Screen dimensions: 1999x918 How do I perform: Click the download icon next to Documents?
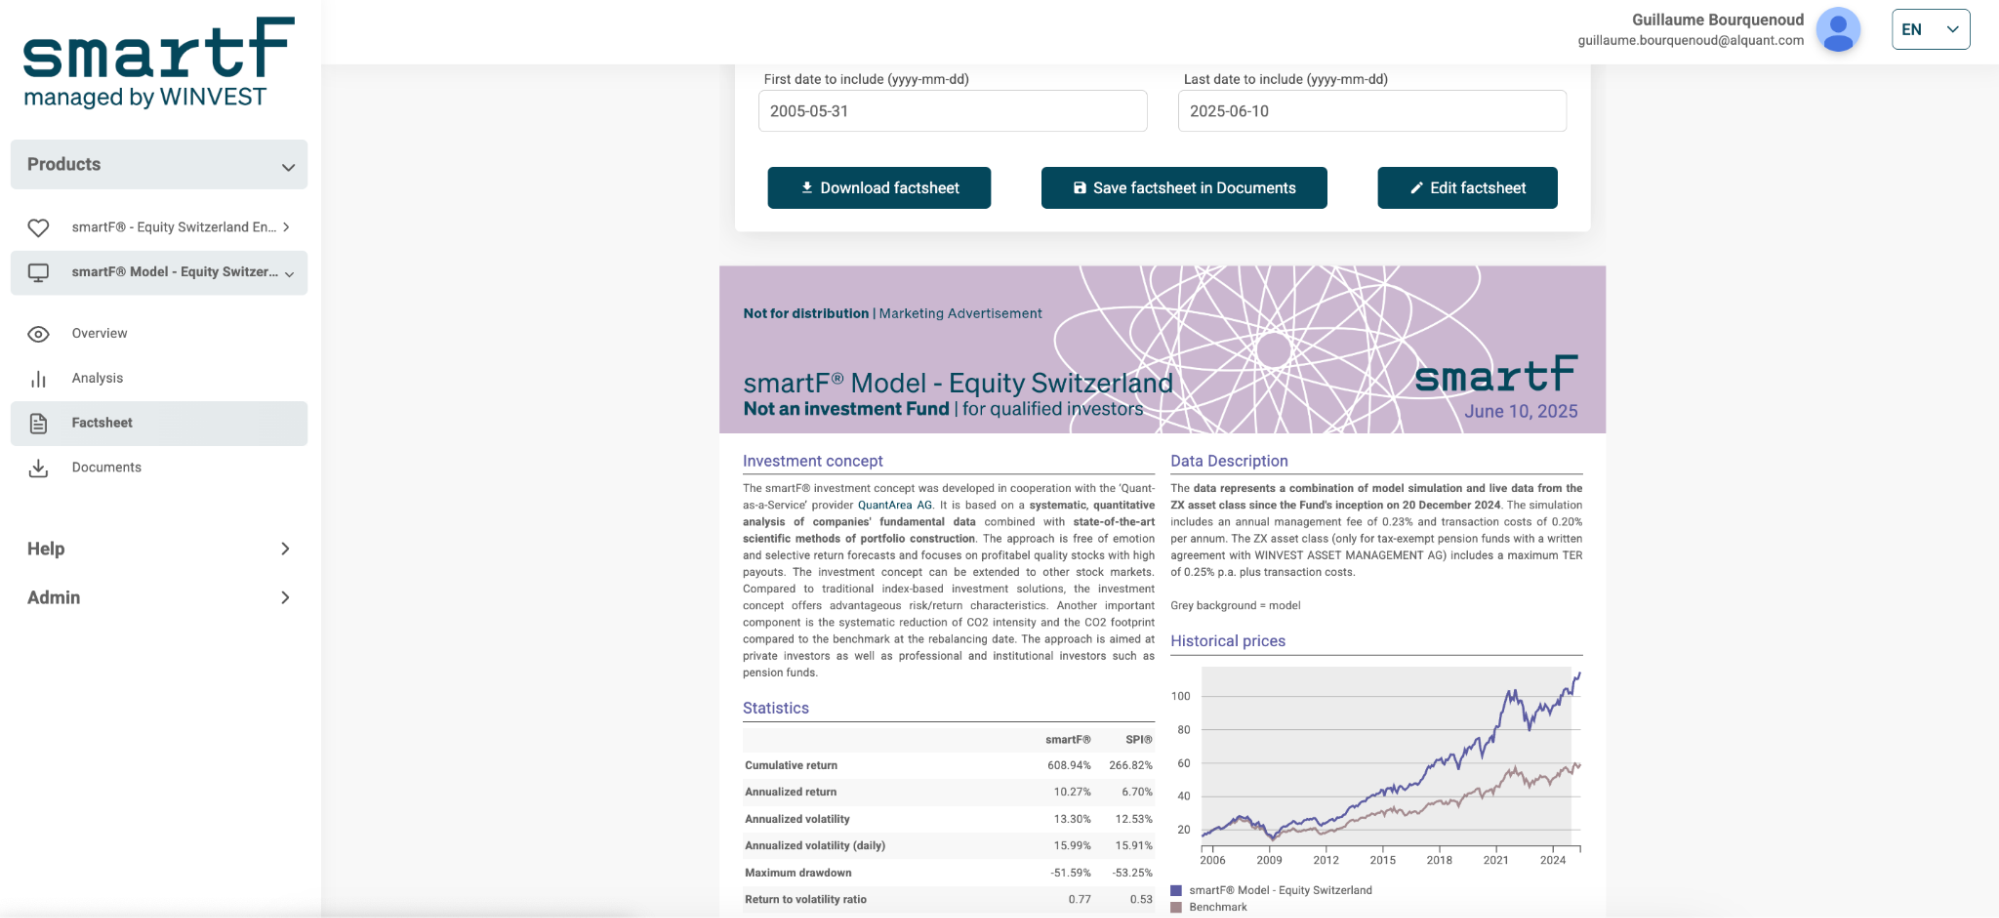pyautogui.click(x=38, y=468)
